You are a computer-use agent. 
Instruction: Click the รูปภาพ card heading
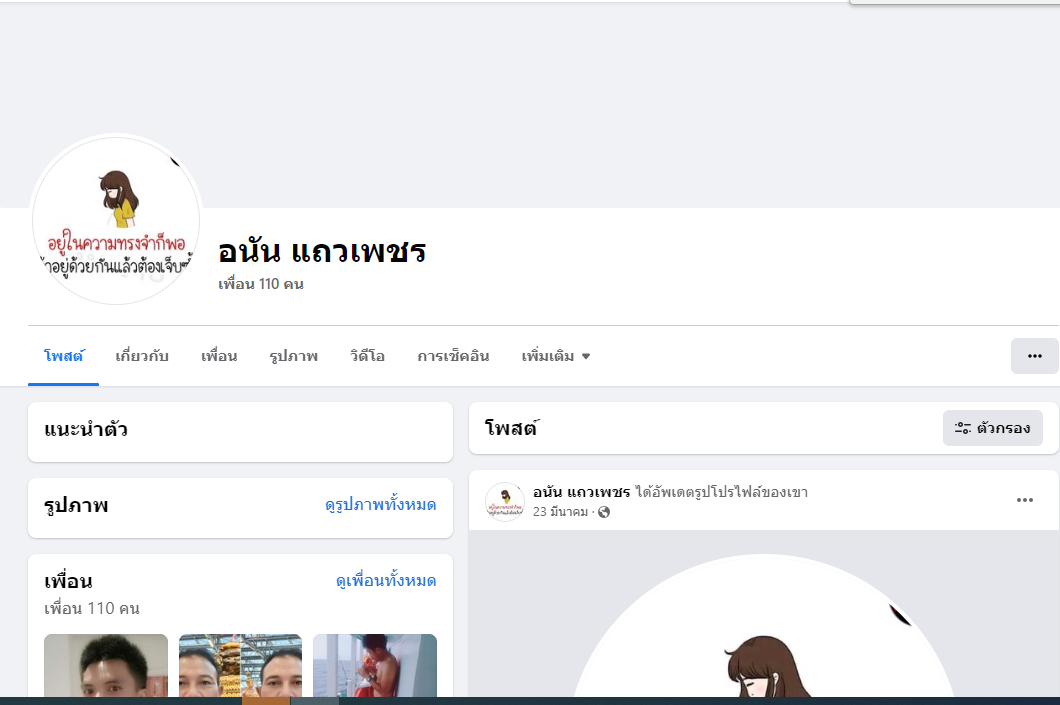click(76, 506)
